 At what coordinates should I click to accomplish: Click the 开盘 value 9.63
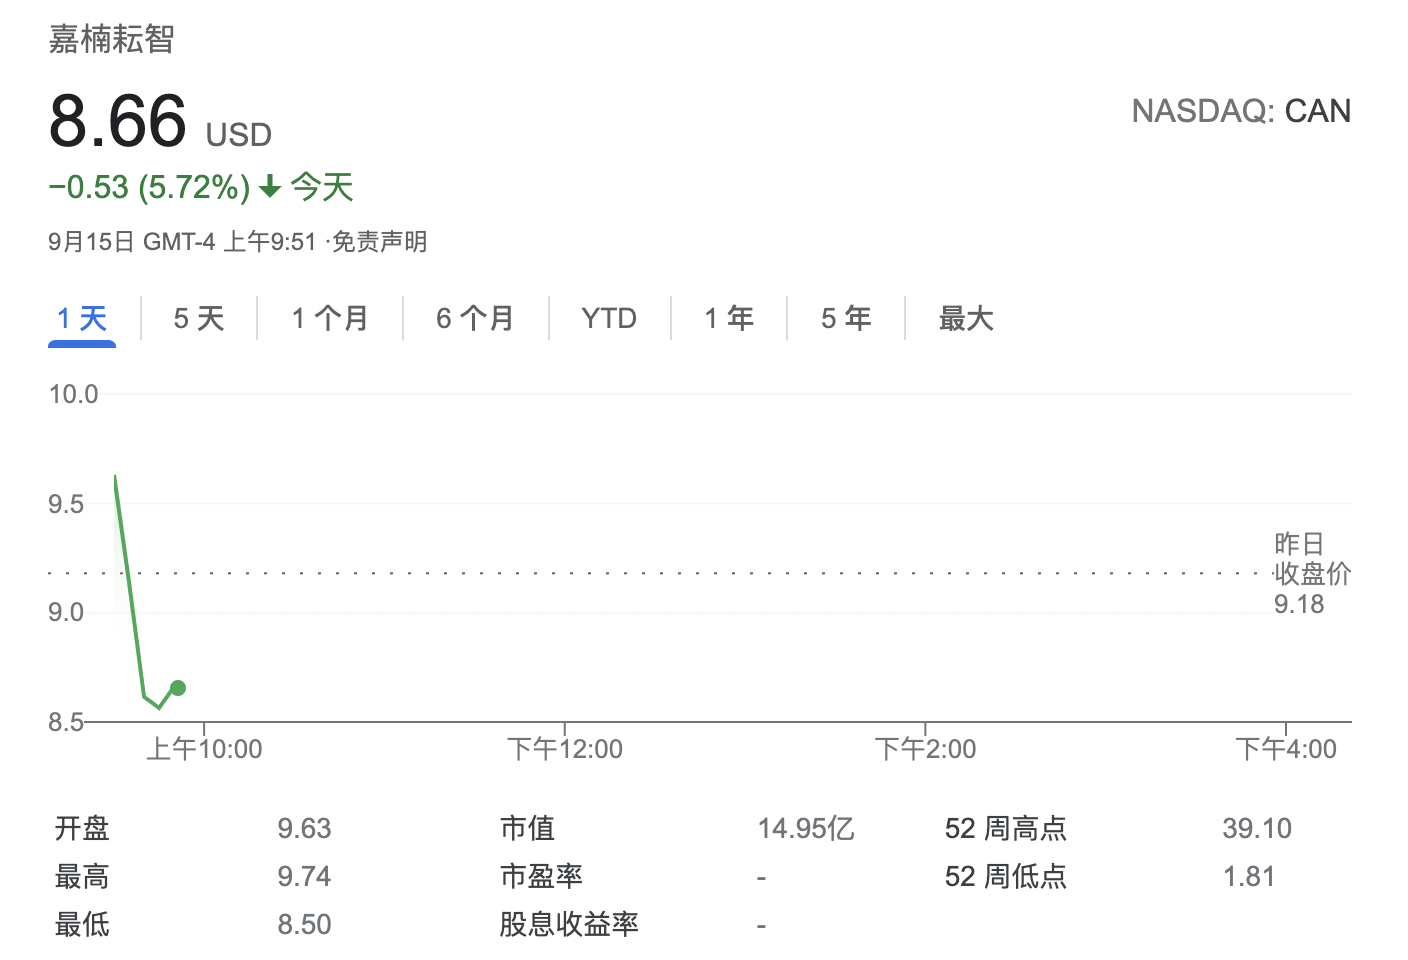click(x=304, y=829)
